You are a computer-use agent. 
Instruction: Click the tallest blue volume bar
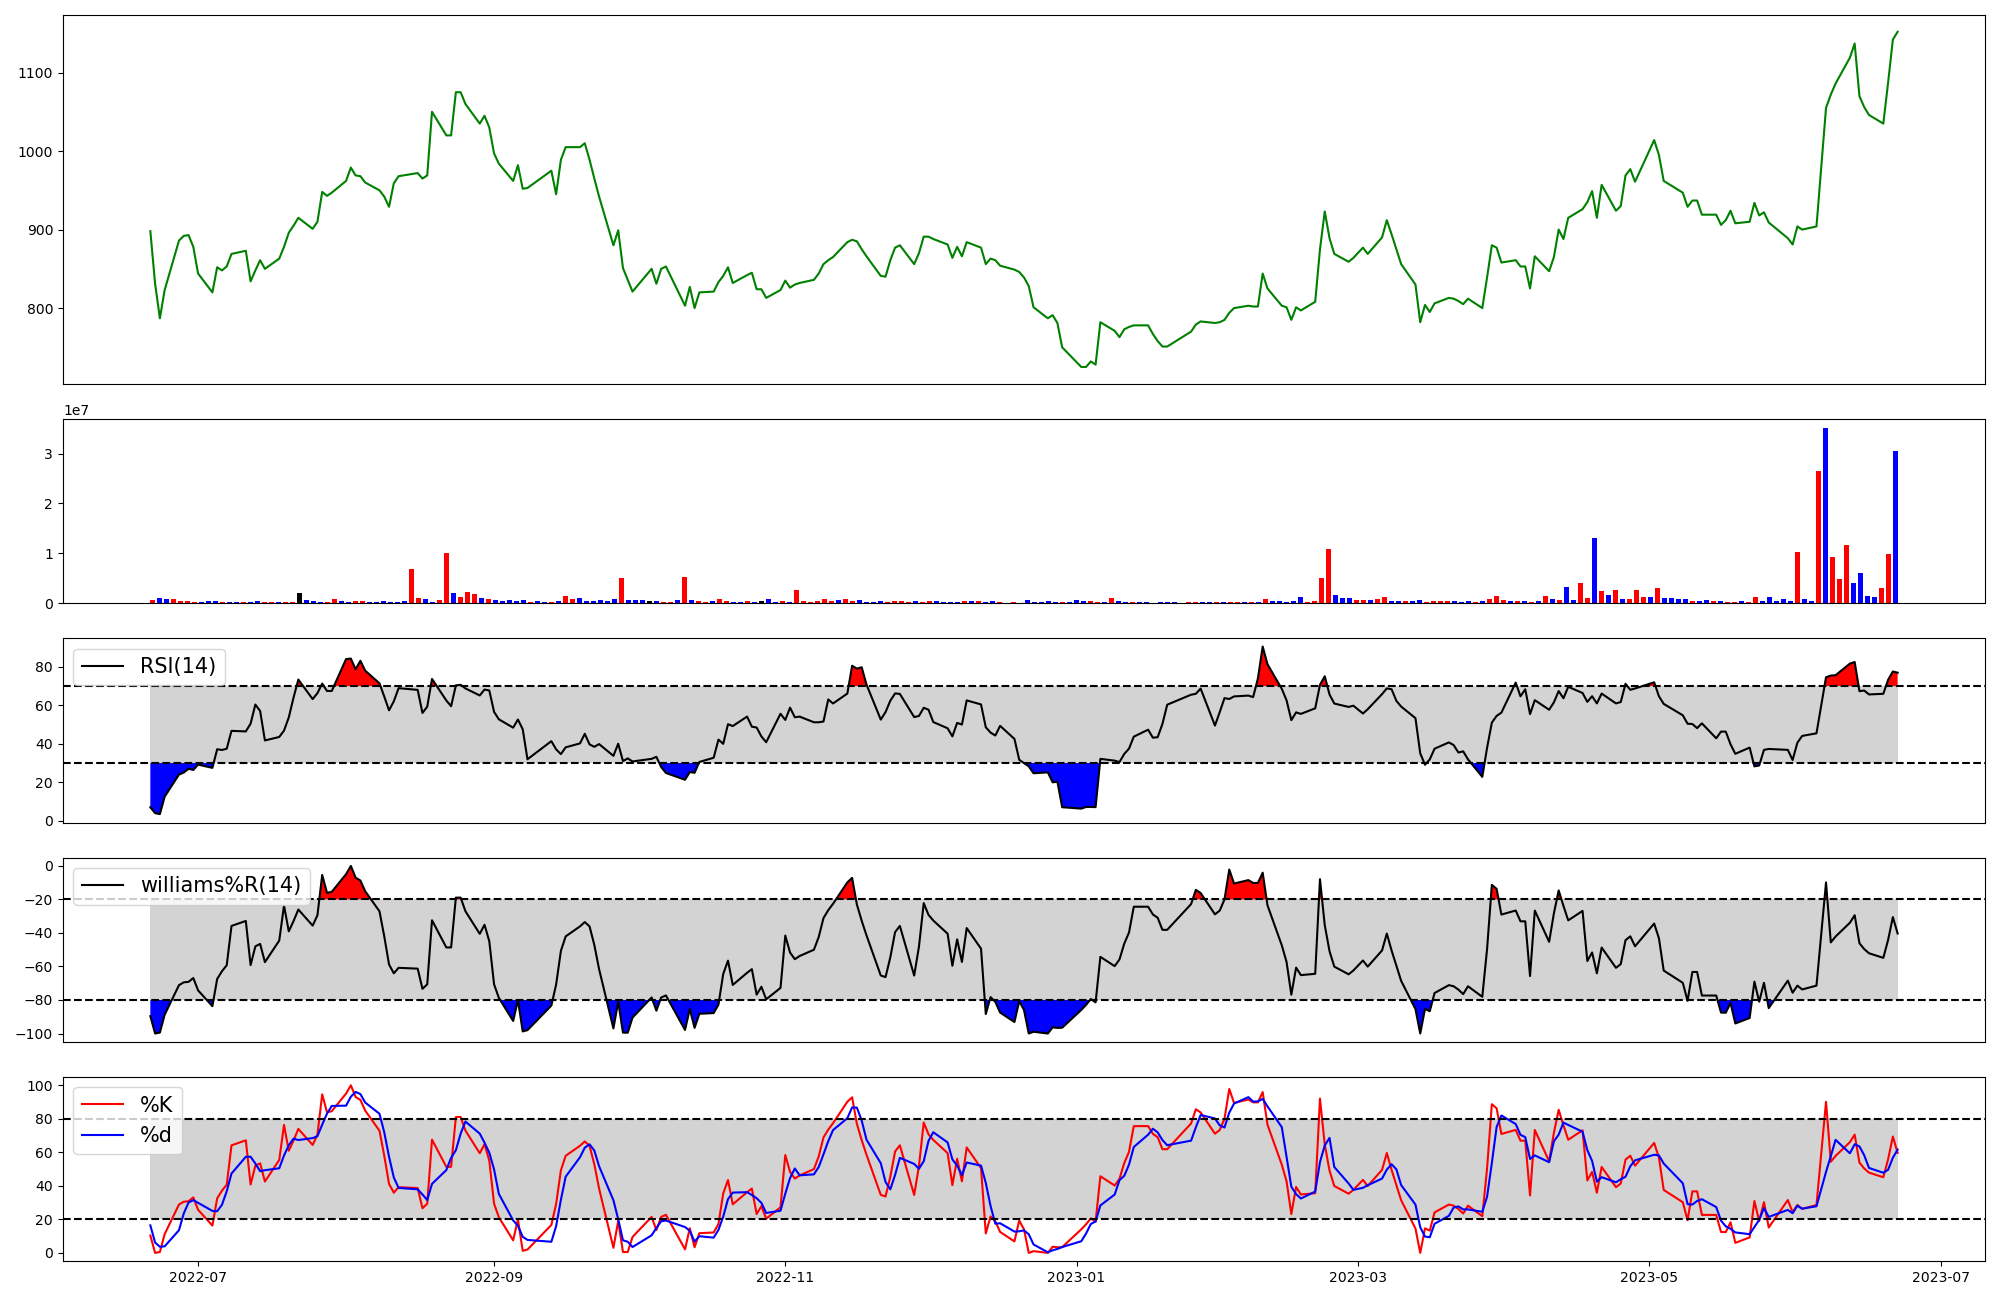(x=1825, y=516)
